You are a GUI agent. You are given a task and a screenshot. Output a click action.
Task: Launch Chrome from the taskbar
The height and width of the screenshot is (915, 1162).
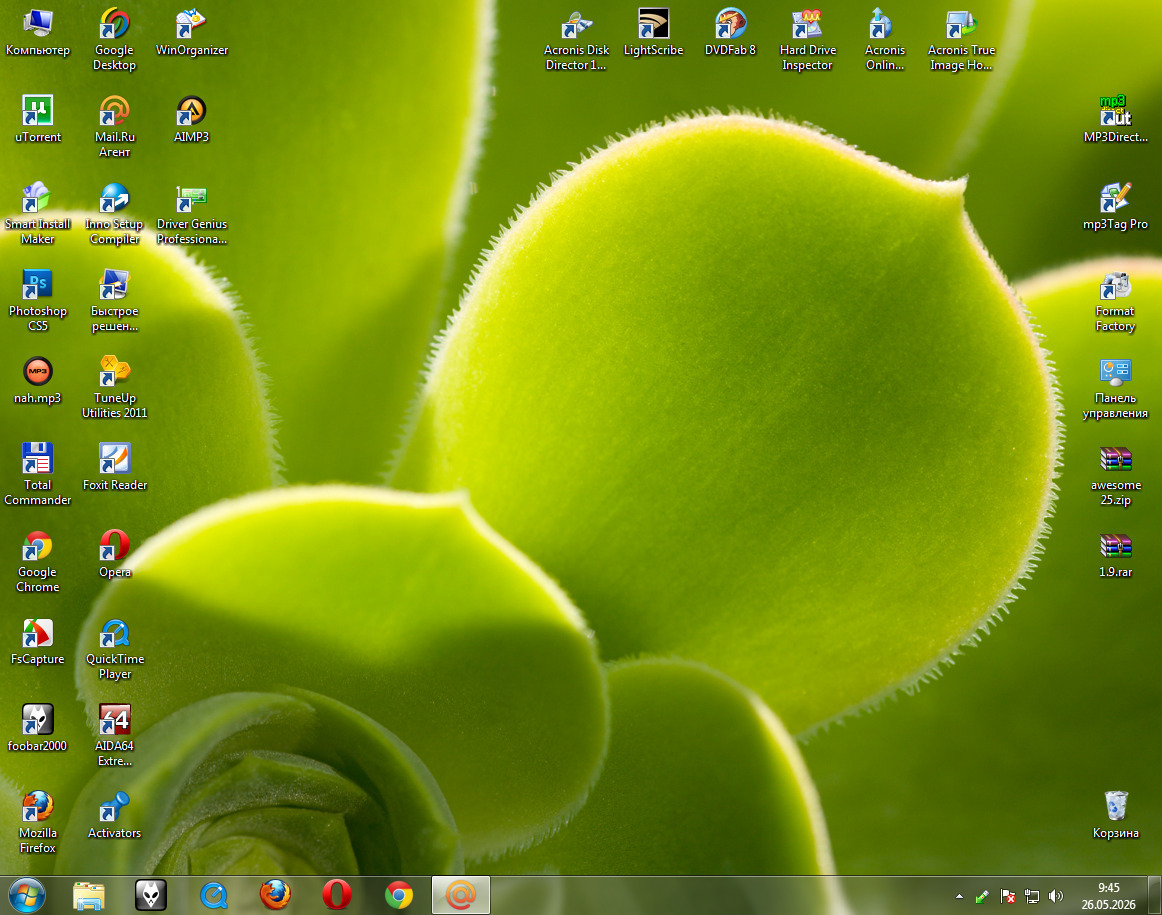[x=399, y=895]
